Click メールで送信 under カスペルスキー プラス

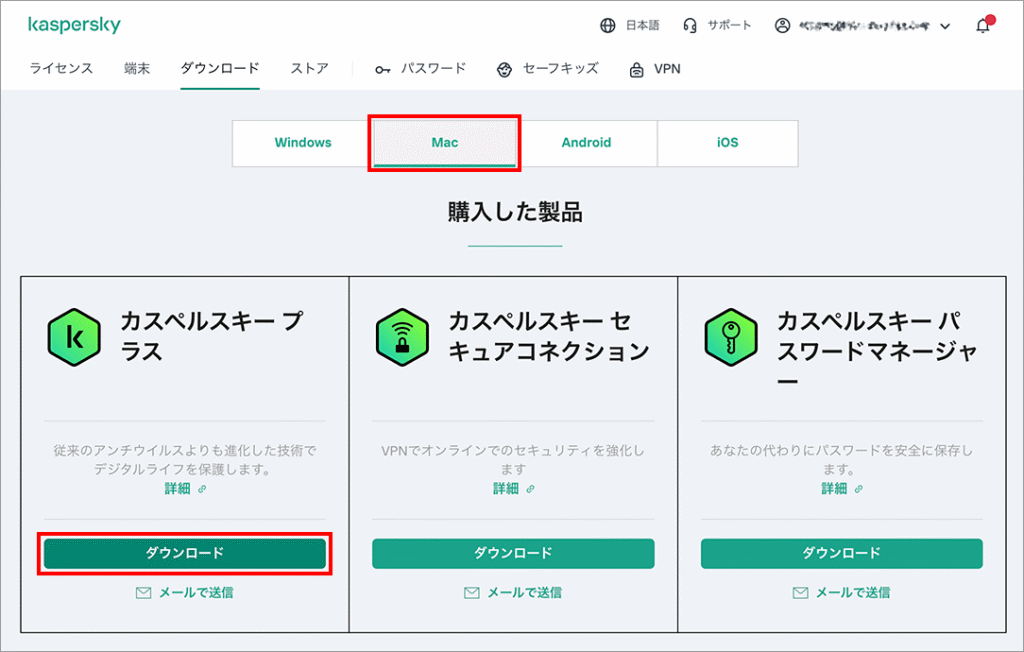(x=196, y=593)
